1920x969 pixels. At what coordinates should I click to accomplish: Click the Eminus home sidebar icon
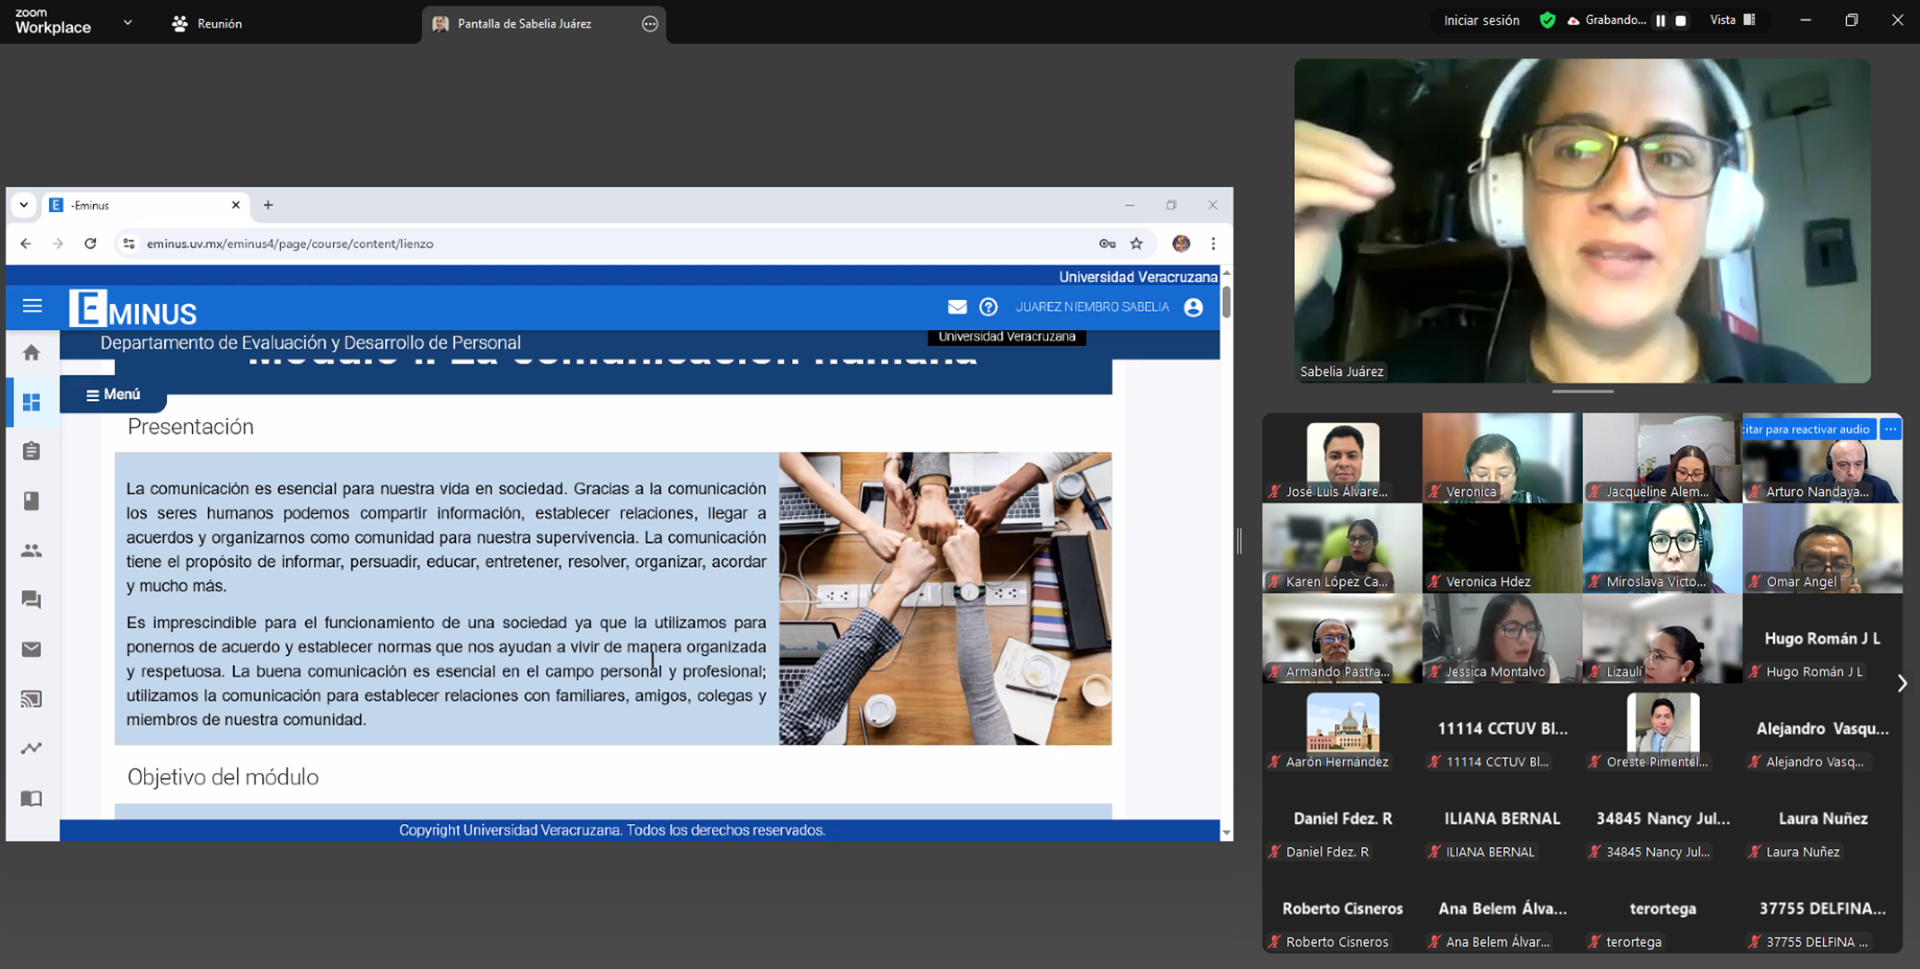click(31, 353)
